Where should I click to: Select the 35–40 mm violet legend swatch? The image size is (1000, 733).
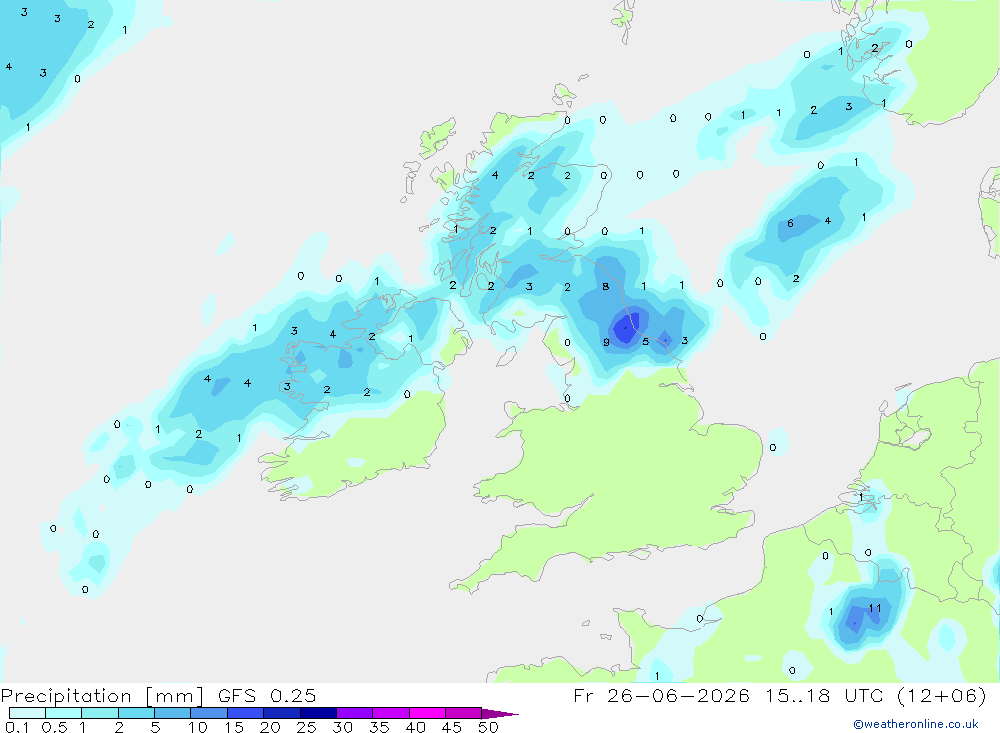(390, 713)
